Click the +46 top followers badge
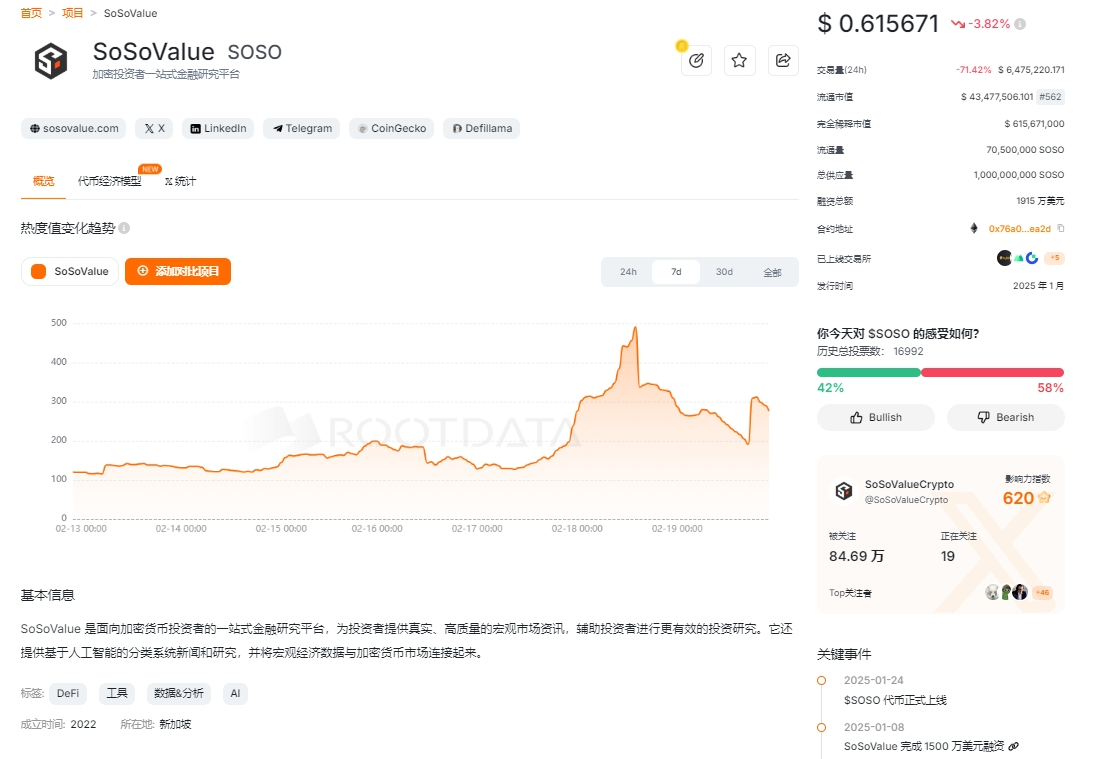This screenshot has width=1105, height=759. pos(1042,593)
